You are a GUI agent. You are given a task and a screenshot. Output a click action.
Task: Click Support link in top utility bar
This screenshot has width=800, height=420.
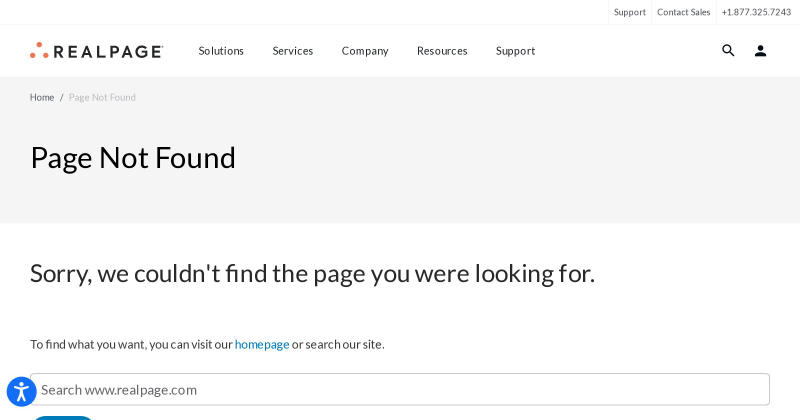click(x=630, y=12)
